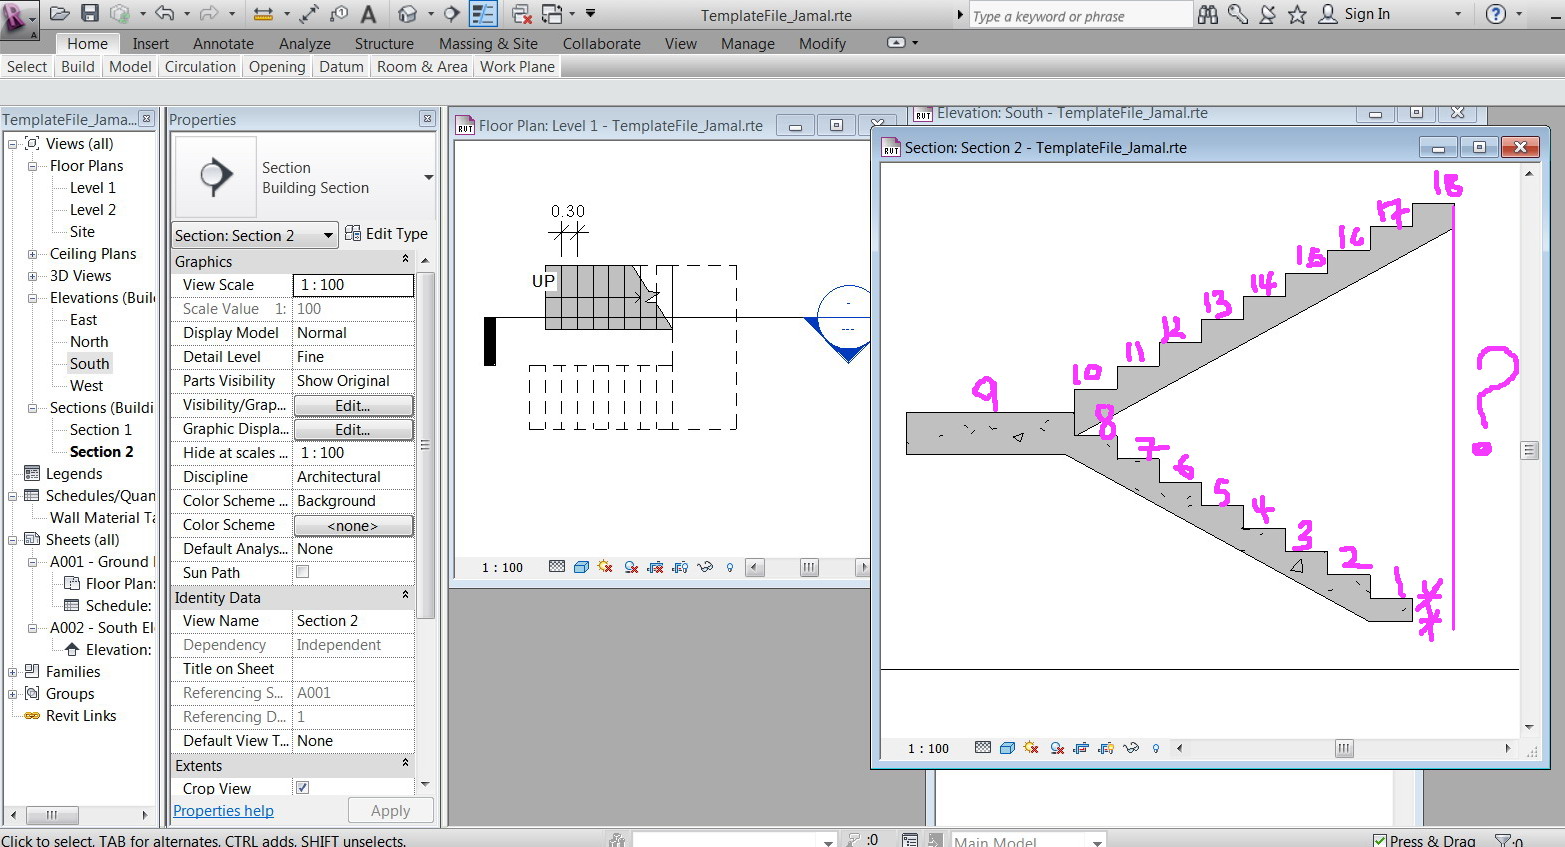This screenshot has height=847, width=1565.
Task: Select the Section tool in Quick Access Toolbar
Action: [x=452, y=13]
